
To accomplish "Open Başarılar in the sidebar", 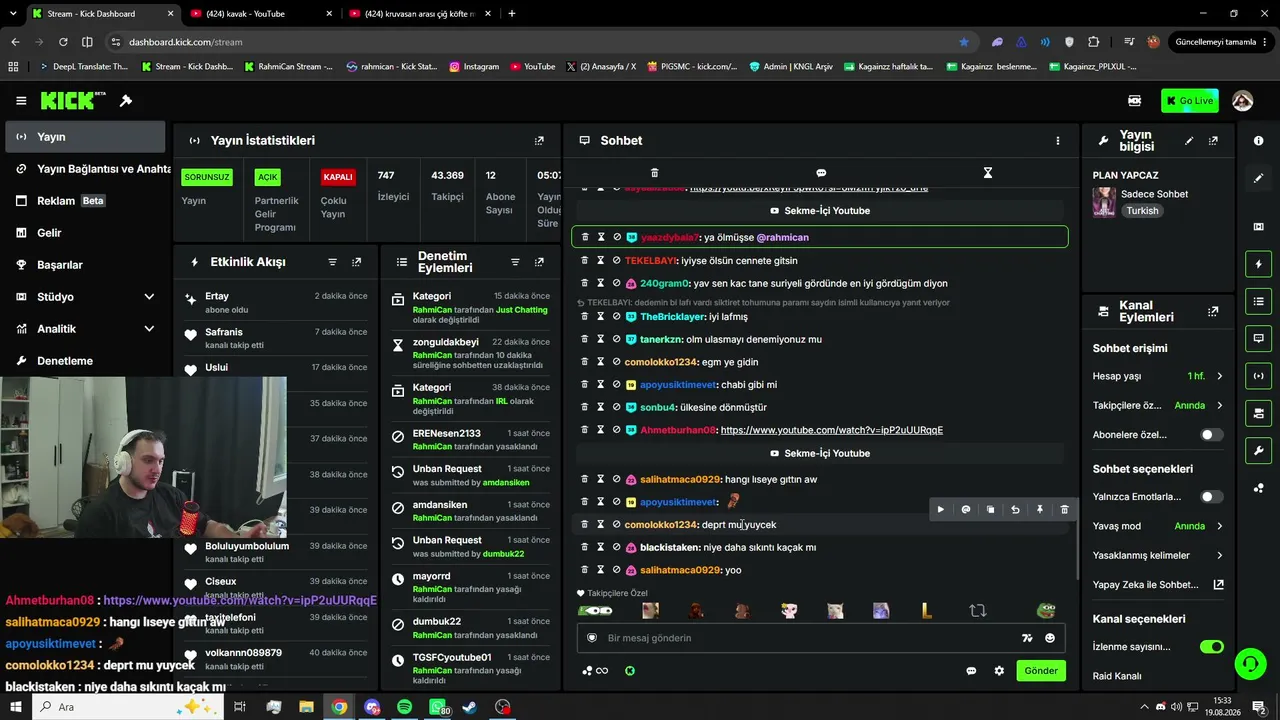I will (83, 265).
